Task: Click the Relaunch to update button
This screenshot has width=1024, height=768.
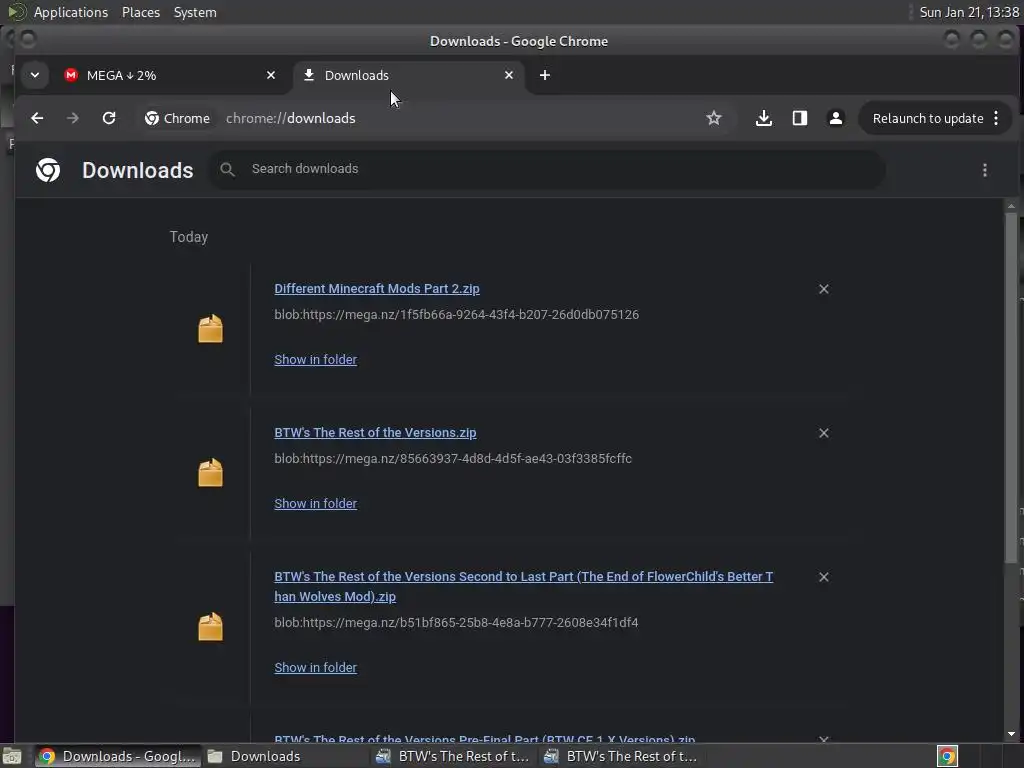Action: pos(936,118)
